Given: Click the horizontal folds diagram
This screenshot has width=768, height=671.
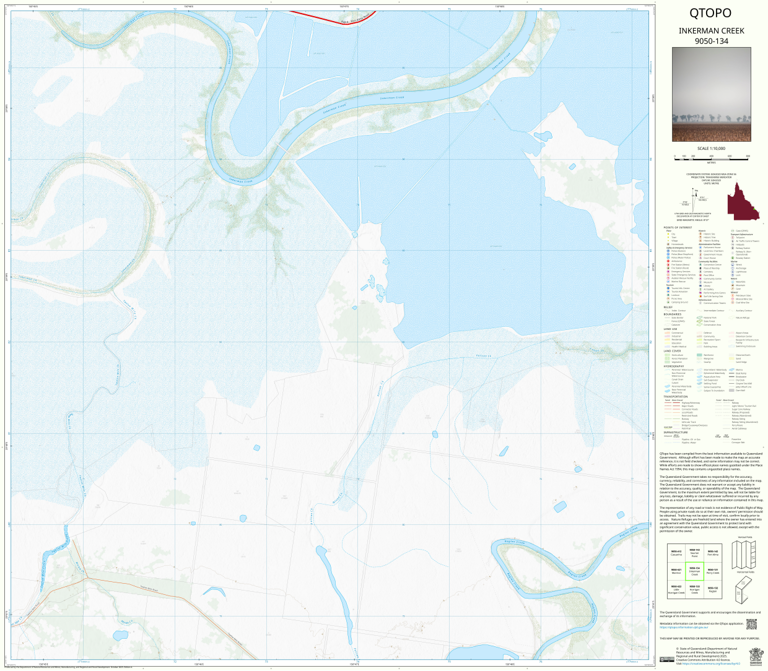Looking at the screenshot, I should tap(744, 590).
